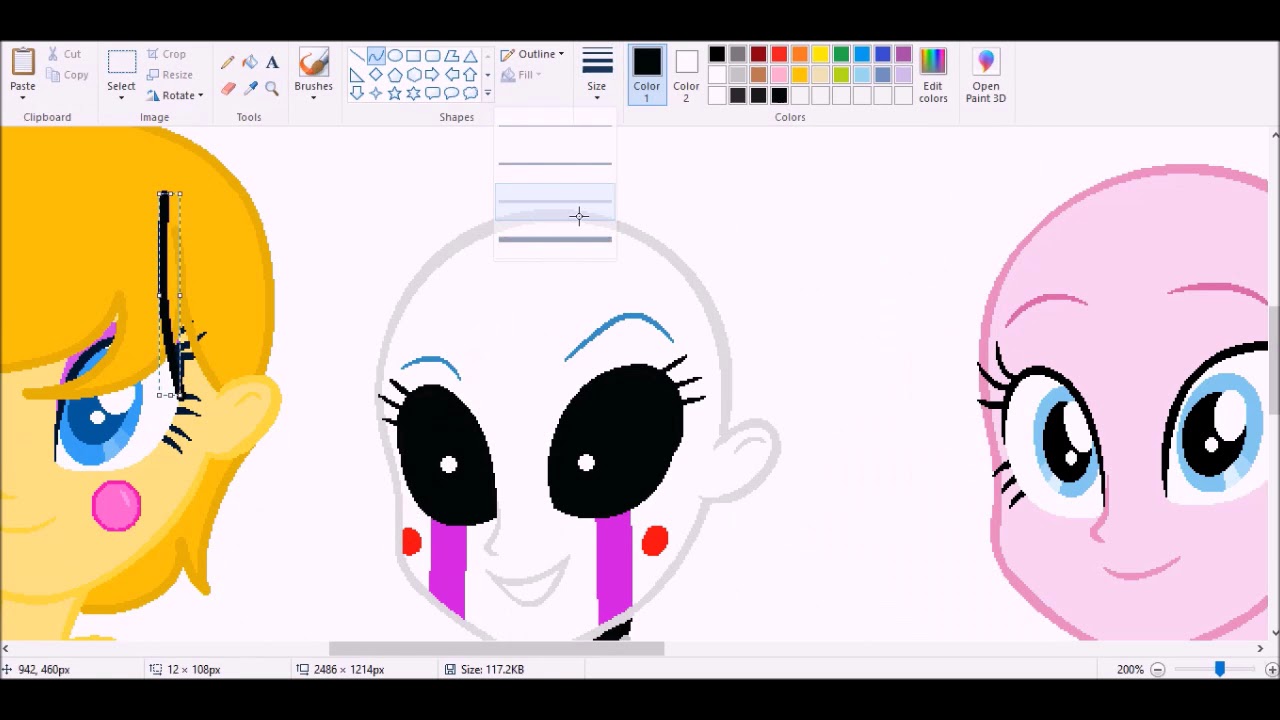1280x720 pixels.
Task: Select the Color picker eyedropper tool
Action: click(x=250, y=89)
